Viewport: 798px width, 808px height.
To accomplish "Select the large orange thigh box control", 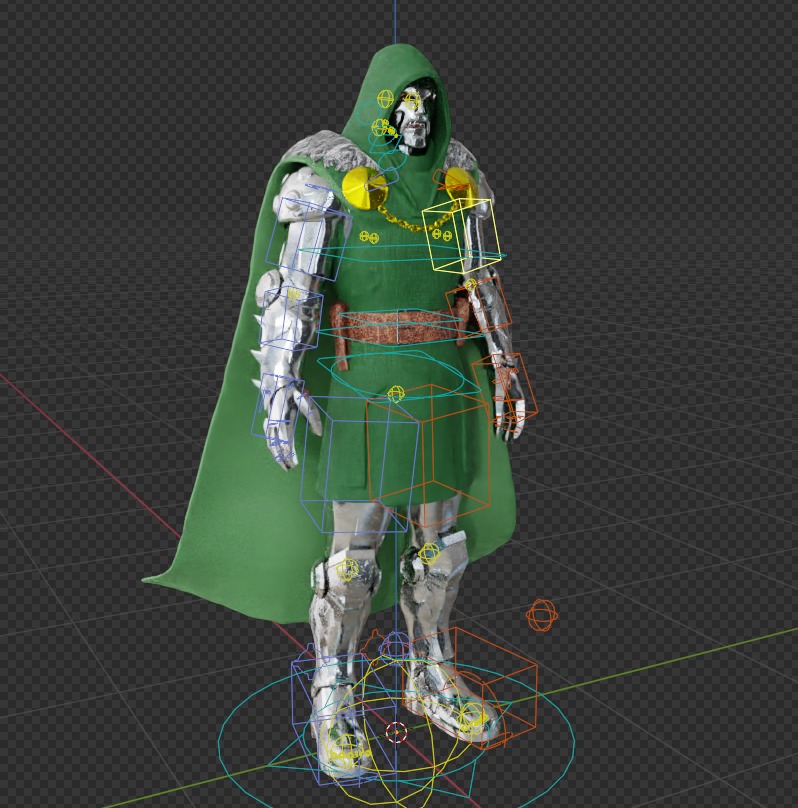I will click(429, 456).
